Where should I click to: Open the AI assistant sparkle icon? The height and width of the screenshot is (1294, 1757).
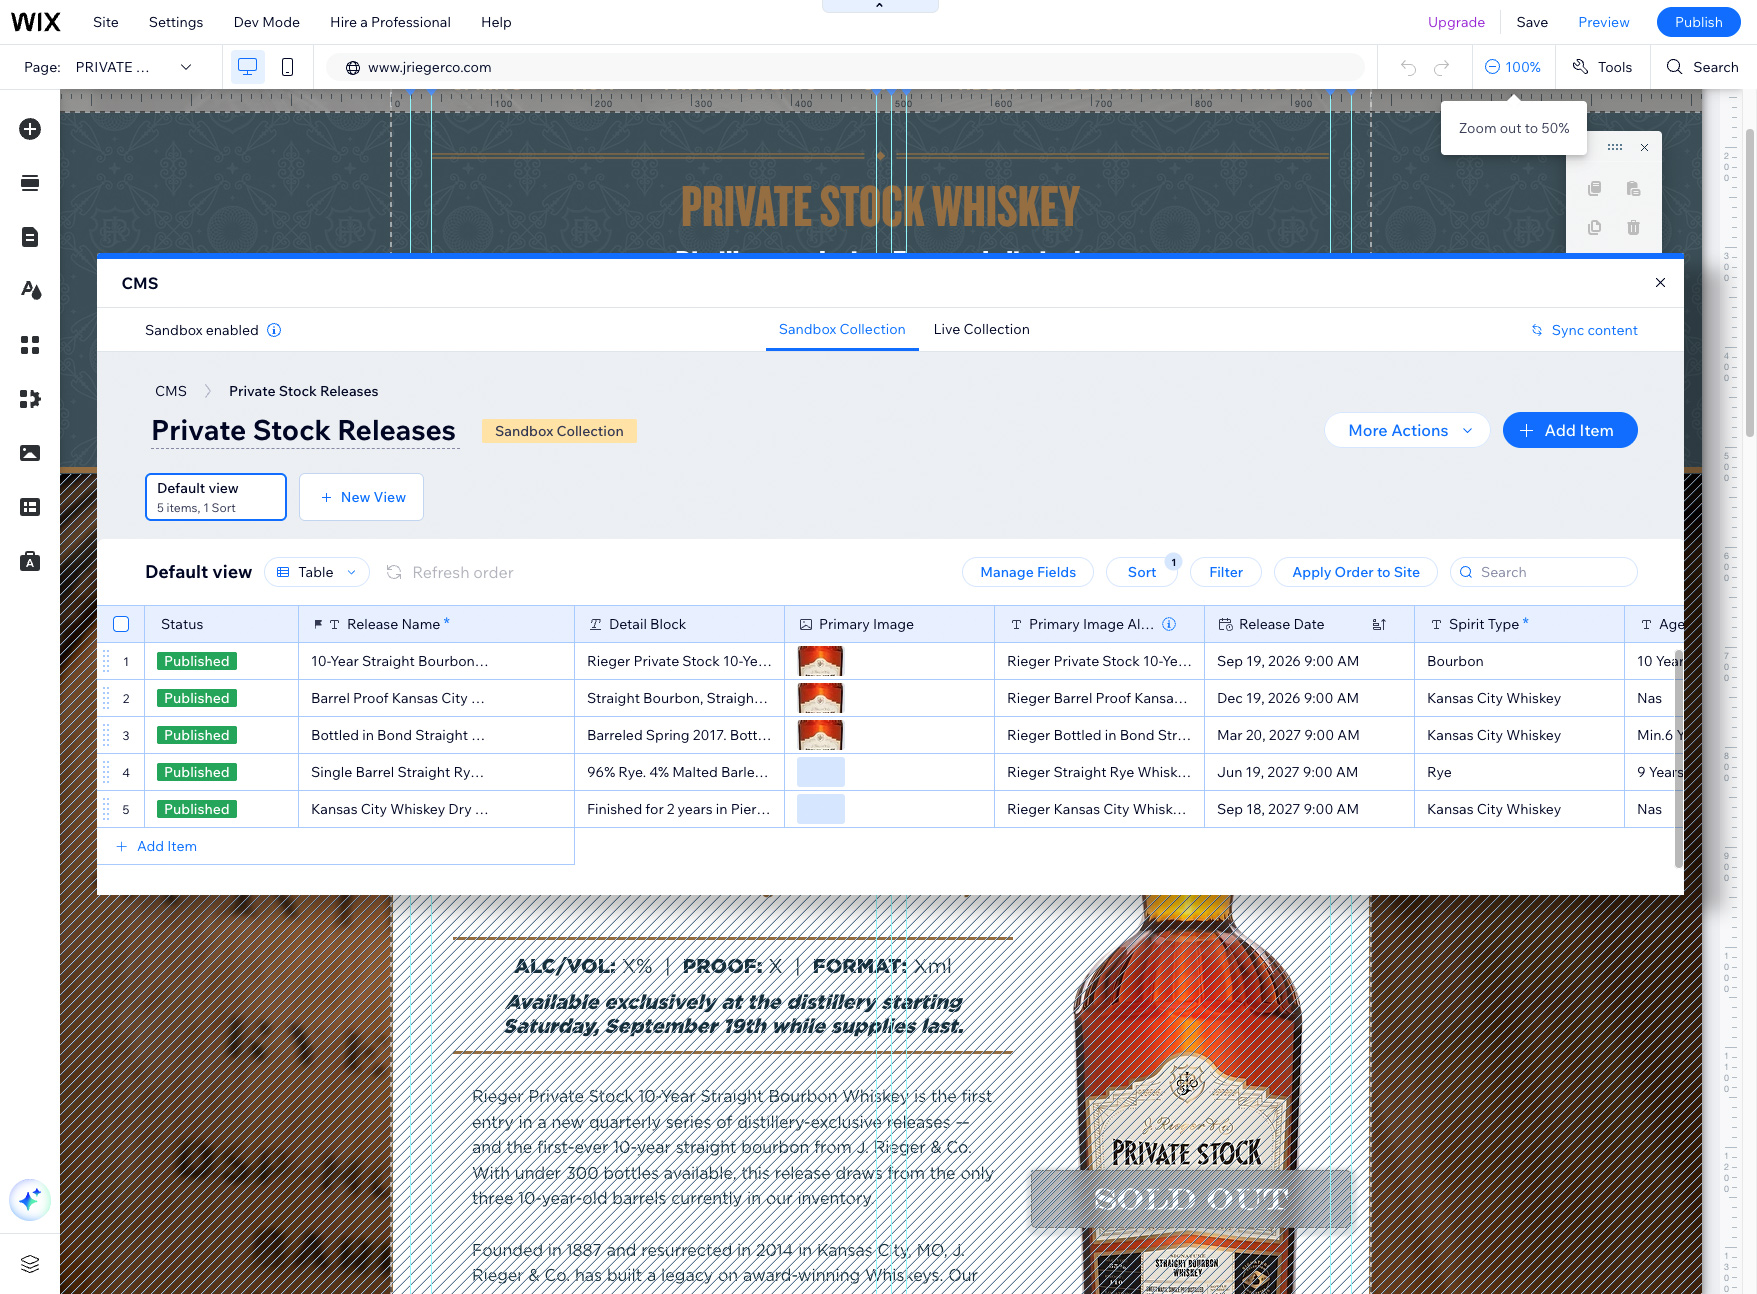click(x=30, y=1199)
